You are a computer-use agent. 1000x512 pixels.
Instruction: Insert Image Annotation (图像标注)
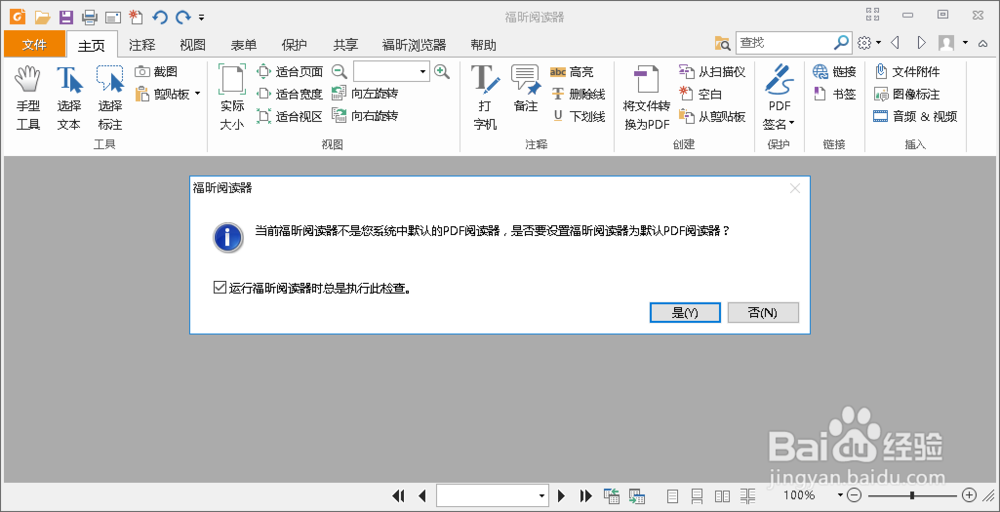[x=906, y=94]
